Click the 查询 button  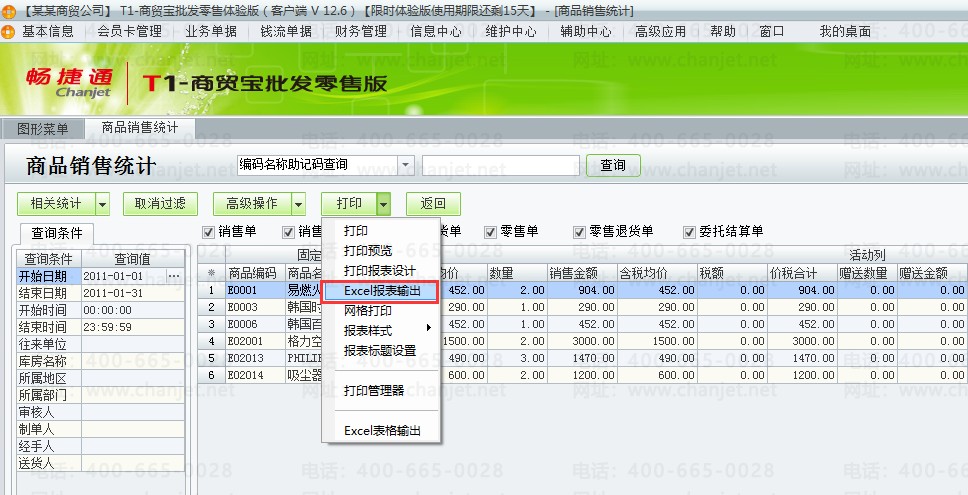click(x=613, y=165)
